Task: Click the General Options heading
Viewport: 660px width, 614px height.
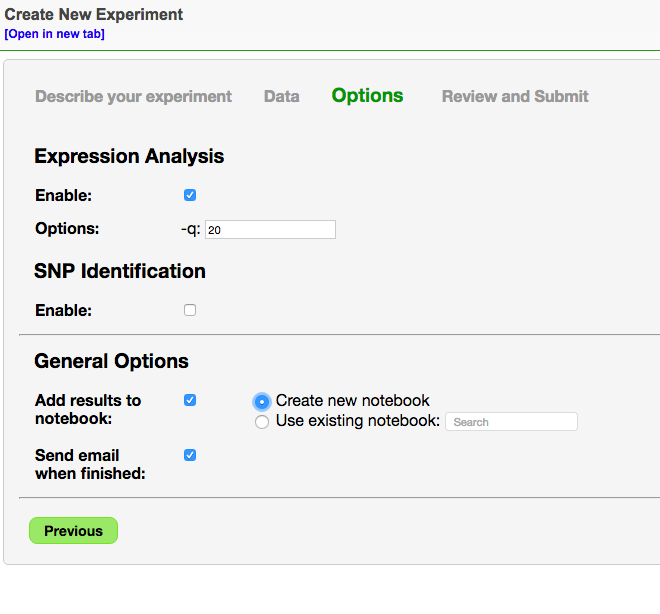Action: pyautogui.click(x=111, y=361)
